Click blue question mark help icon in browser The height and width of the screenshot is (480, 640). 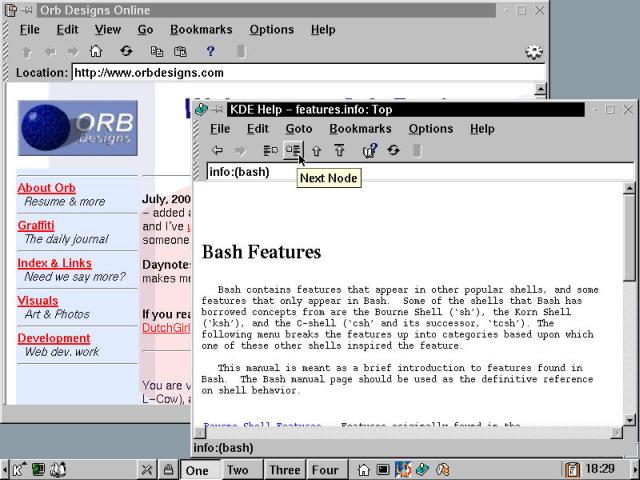tap(210, 51)
